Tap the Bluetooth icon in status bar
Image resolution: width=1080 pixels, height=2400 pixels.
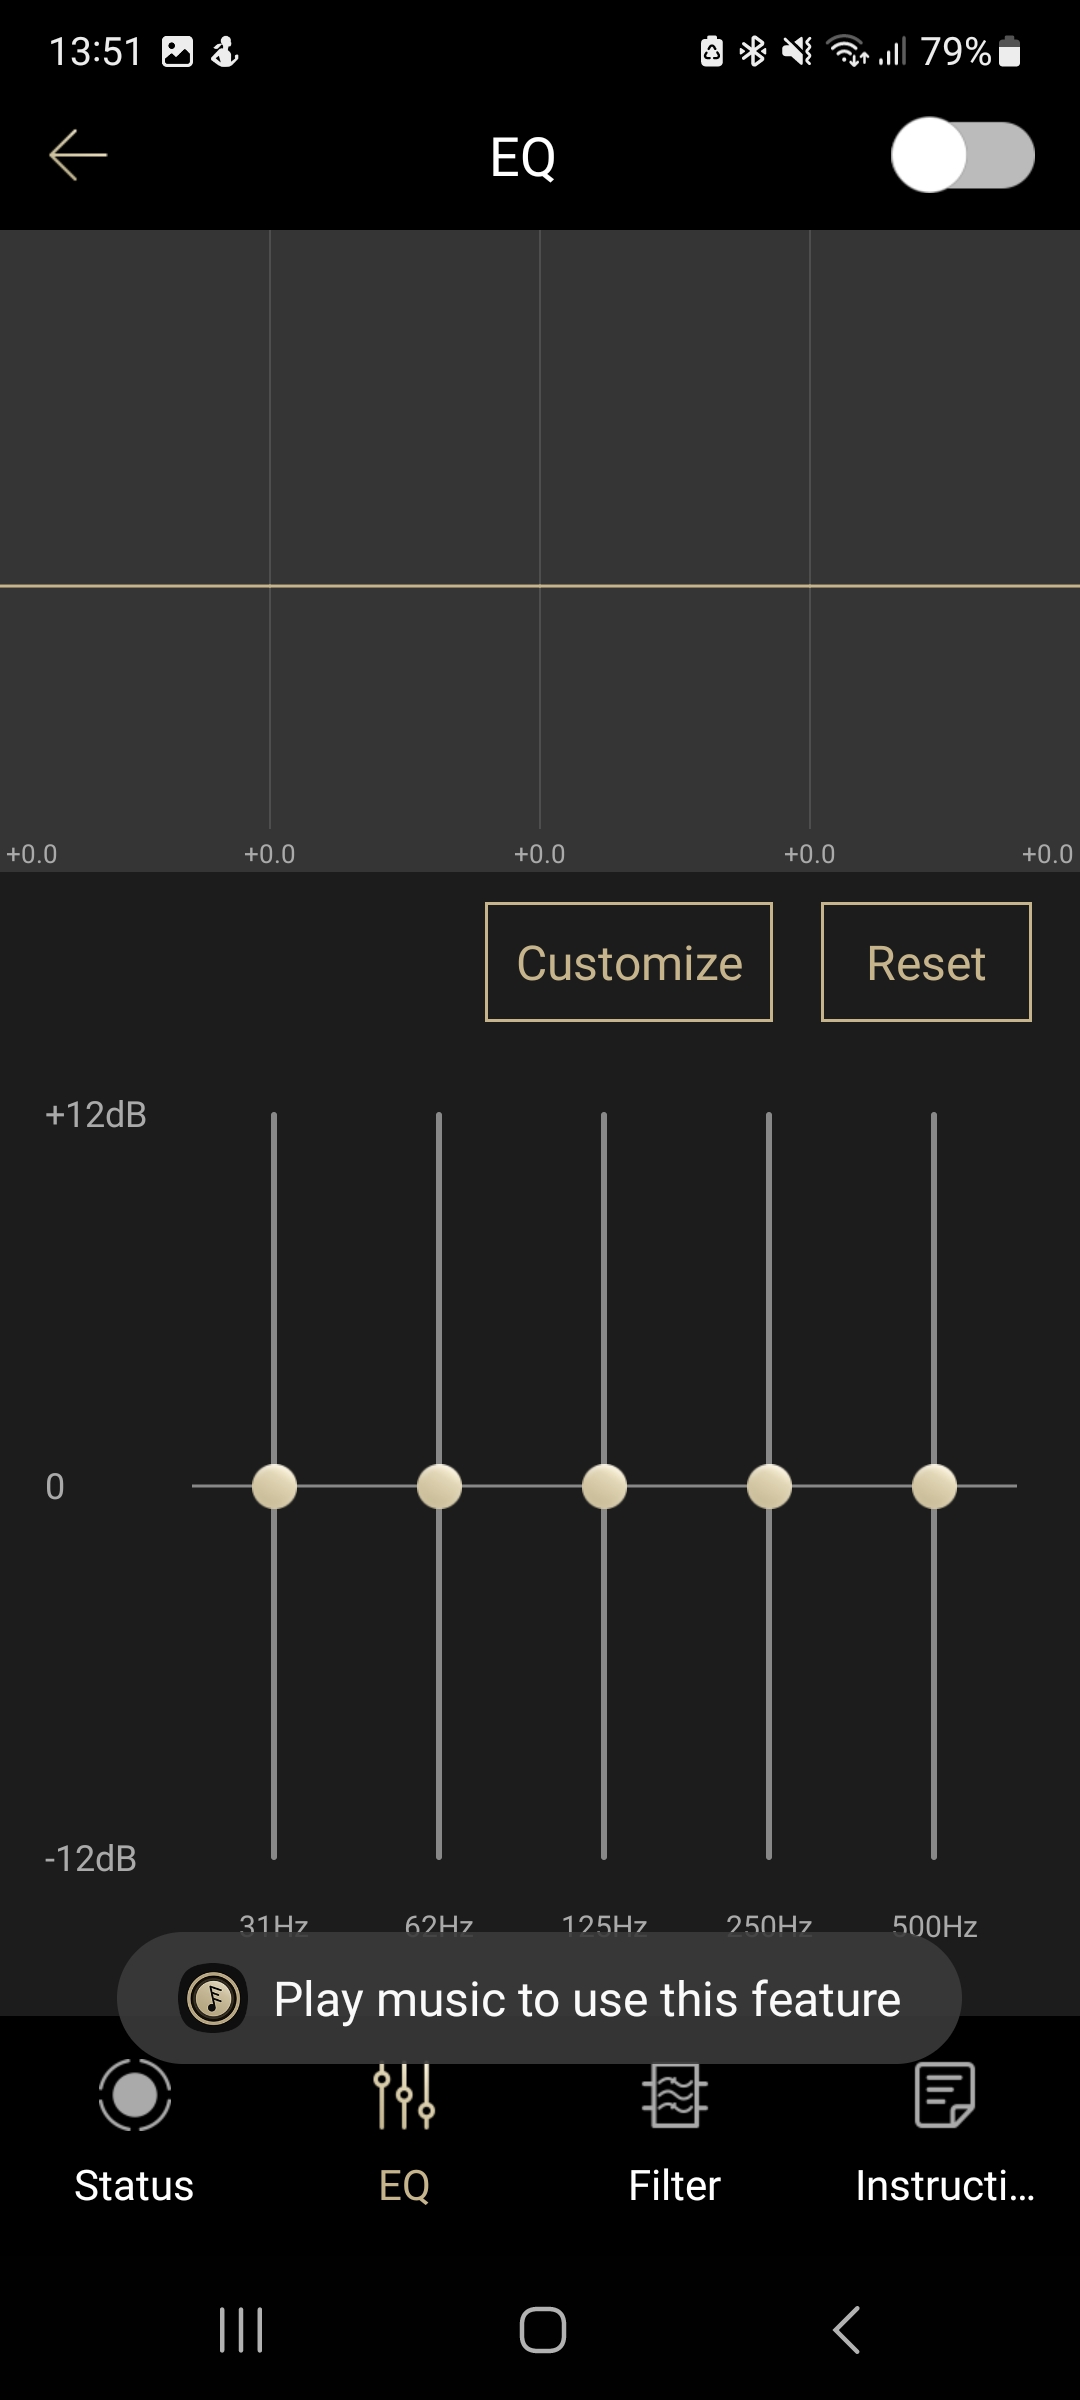pos(753,51)
